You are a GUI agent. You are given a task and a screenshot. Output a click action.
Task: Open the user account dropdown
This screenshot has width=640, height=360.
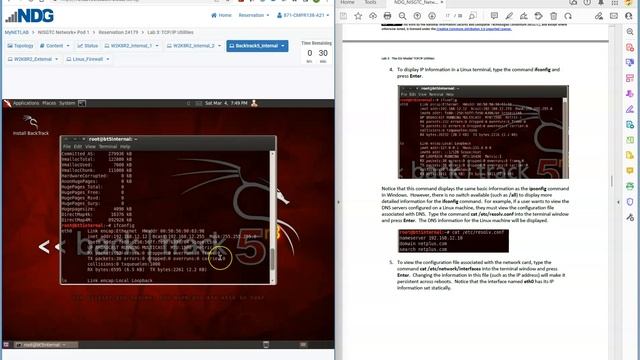[x=302, y=15]
